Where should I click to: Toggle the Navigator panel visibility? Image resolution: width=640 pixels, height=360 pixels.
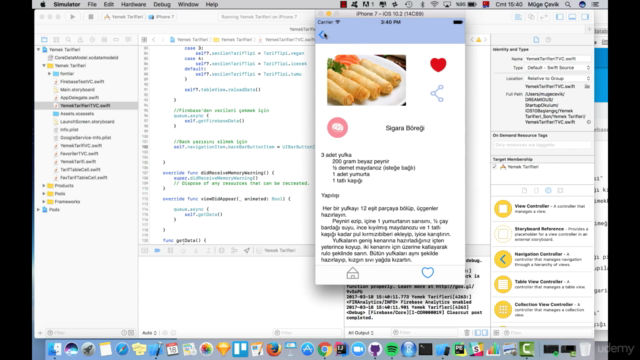560,17
